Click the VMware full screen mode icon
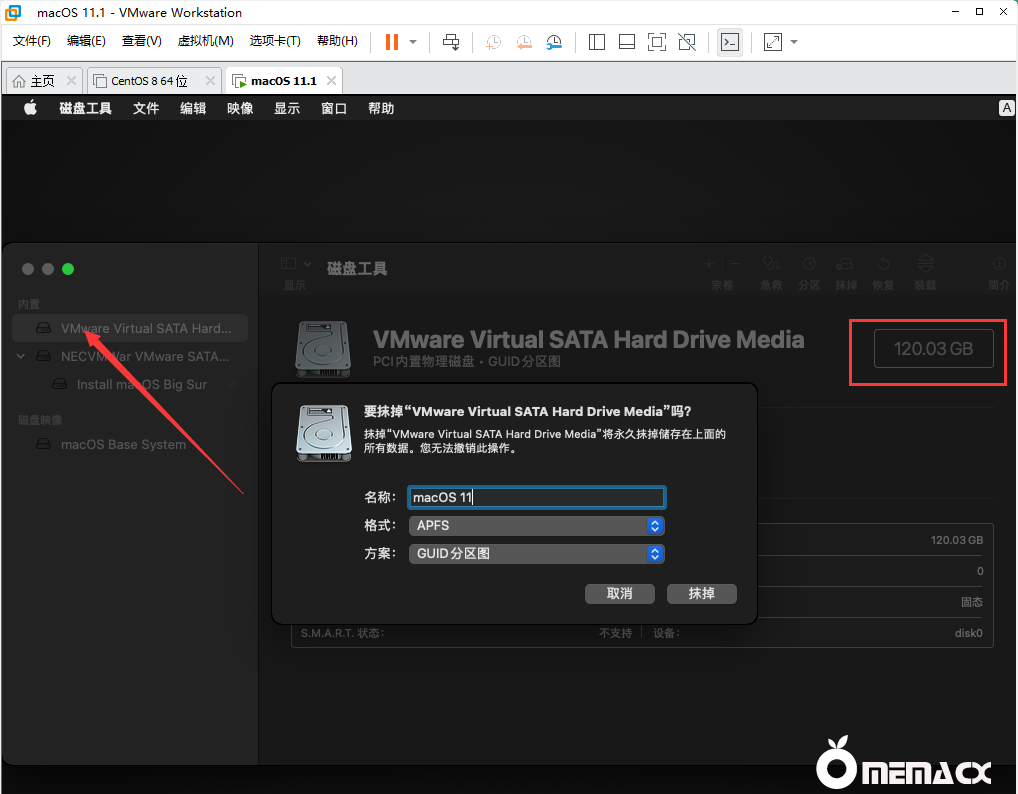Image resolution: width=1018 pixels, height=794 pixels. [x=656, y=42]
